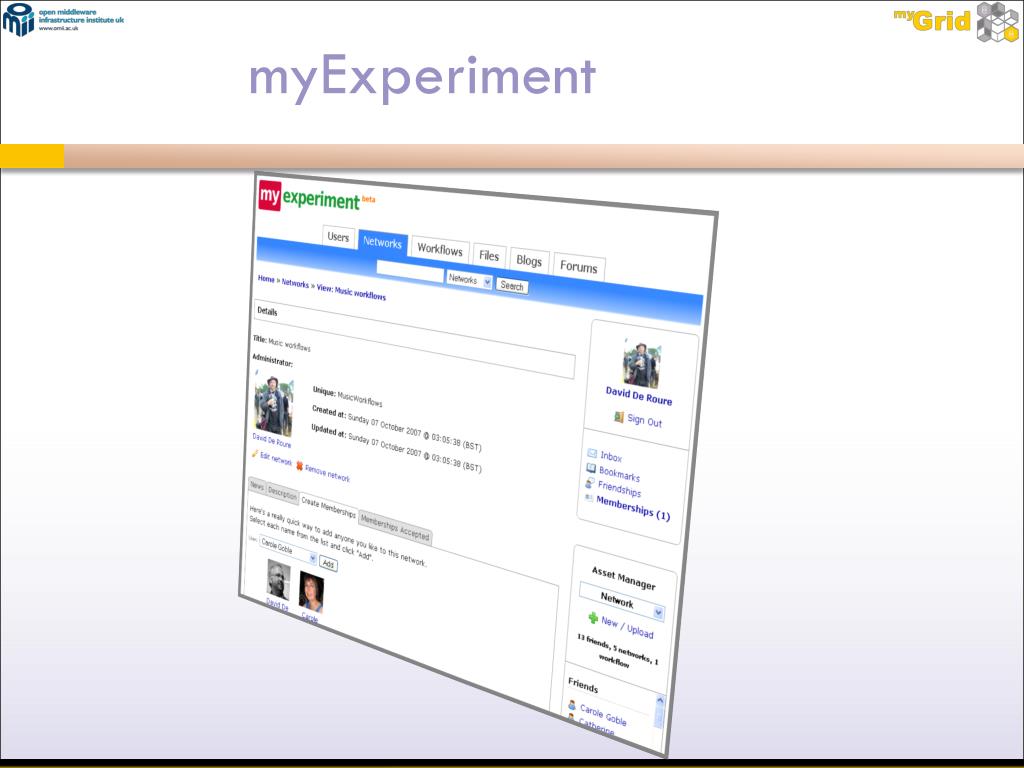
Task: Open the Bookmarks link
Action: pos(619,474)
